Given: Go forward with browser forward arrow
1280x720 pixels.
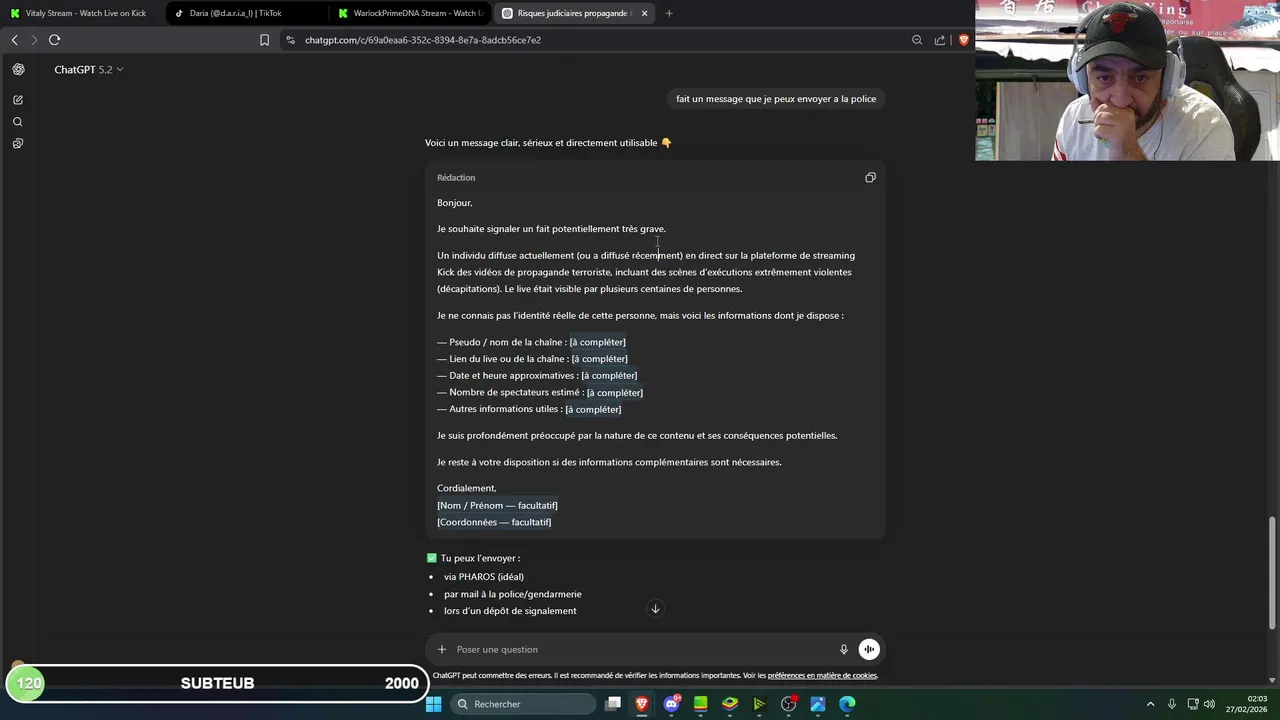Looking at the screenshot, I should (x=34, y=40).
